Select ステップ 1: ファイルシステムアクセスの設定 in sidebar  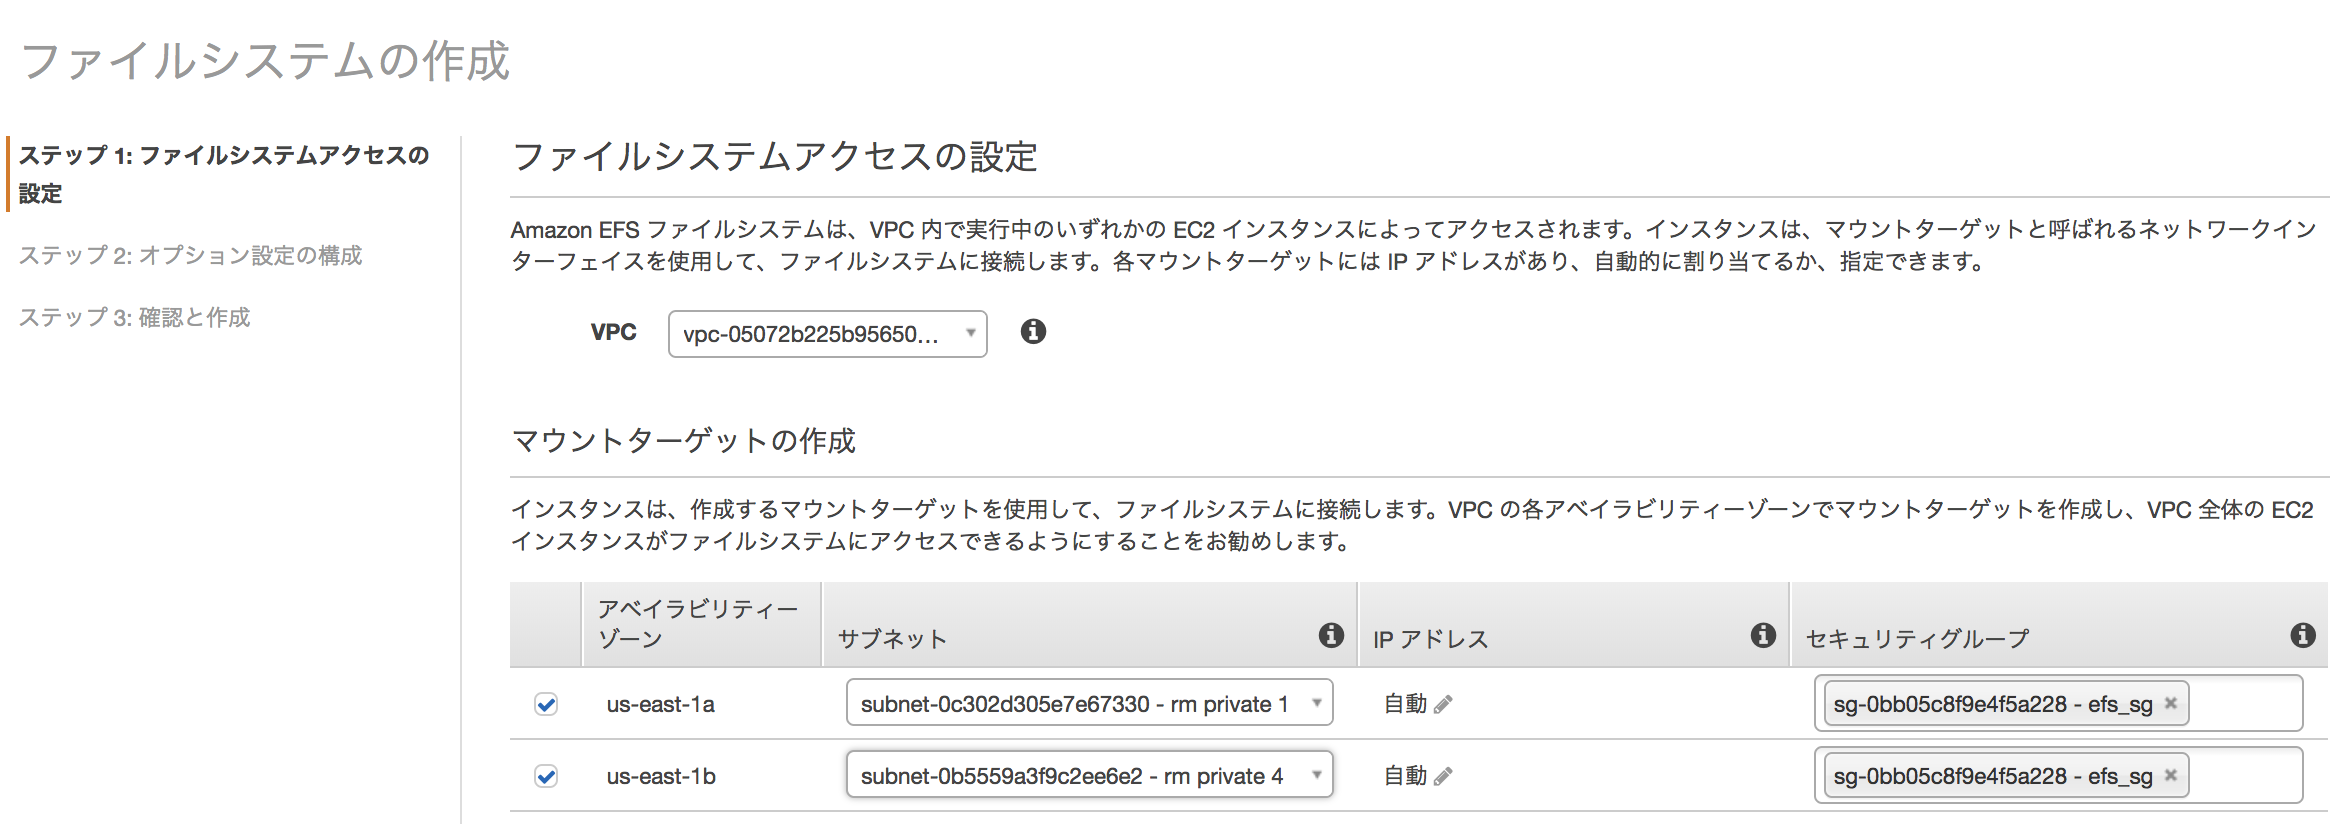coord(224,174)
